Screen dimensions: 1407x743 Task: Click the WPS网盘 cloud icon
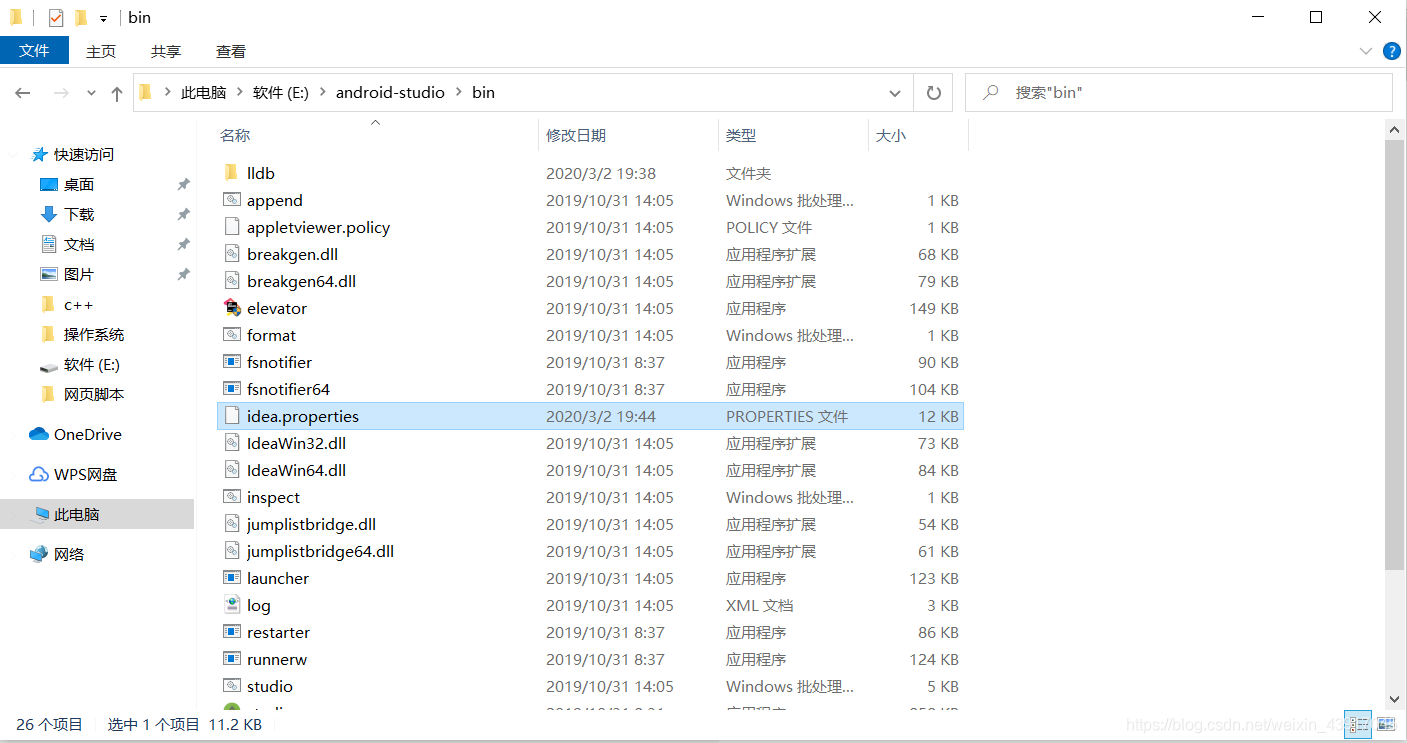pos(39,474)
